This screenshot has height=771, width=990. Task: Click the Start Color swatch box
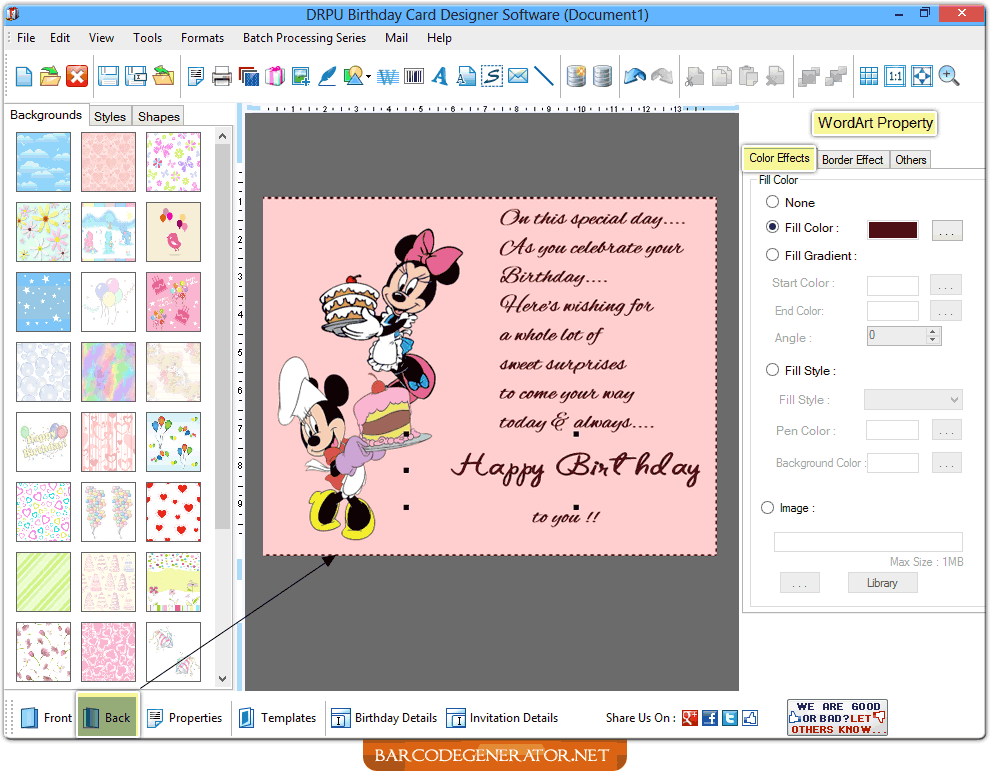pyautogui.click(x=893, y=285)
